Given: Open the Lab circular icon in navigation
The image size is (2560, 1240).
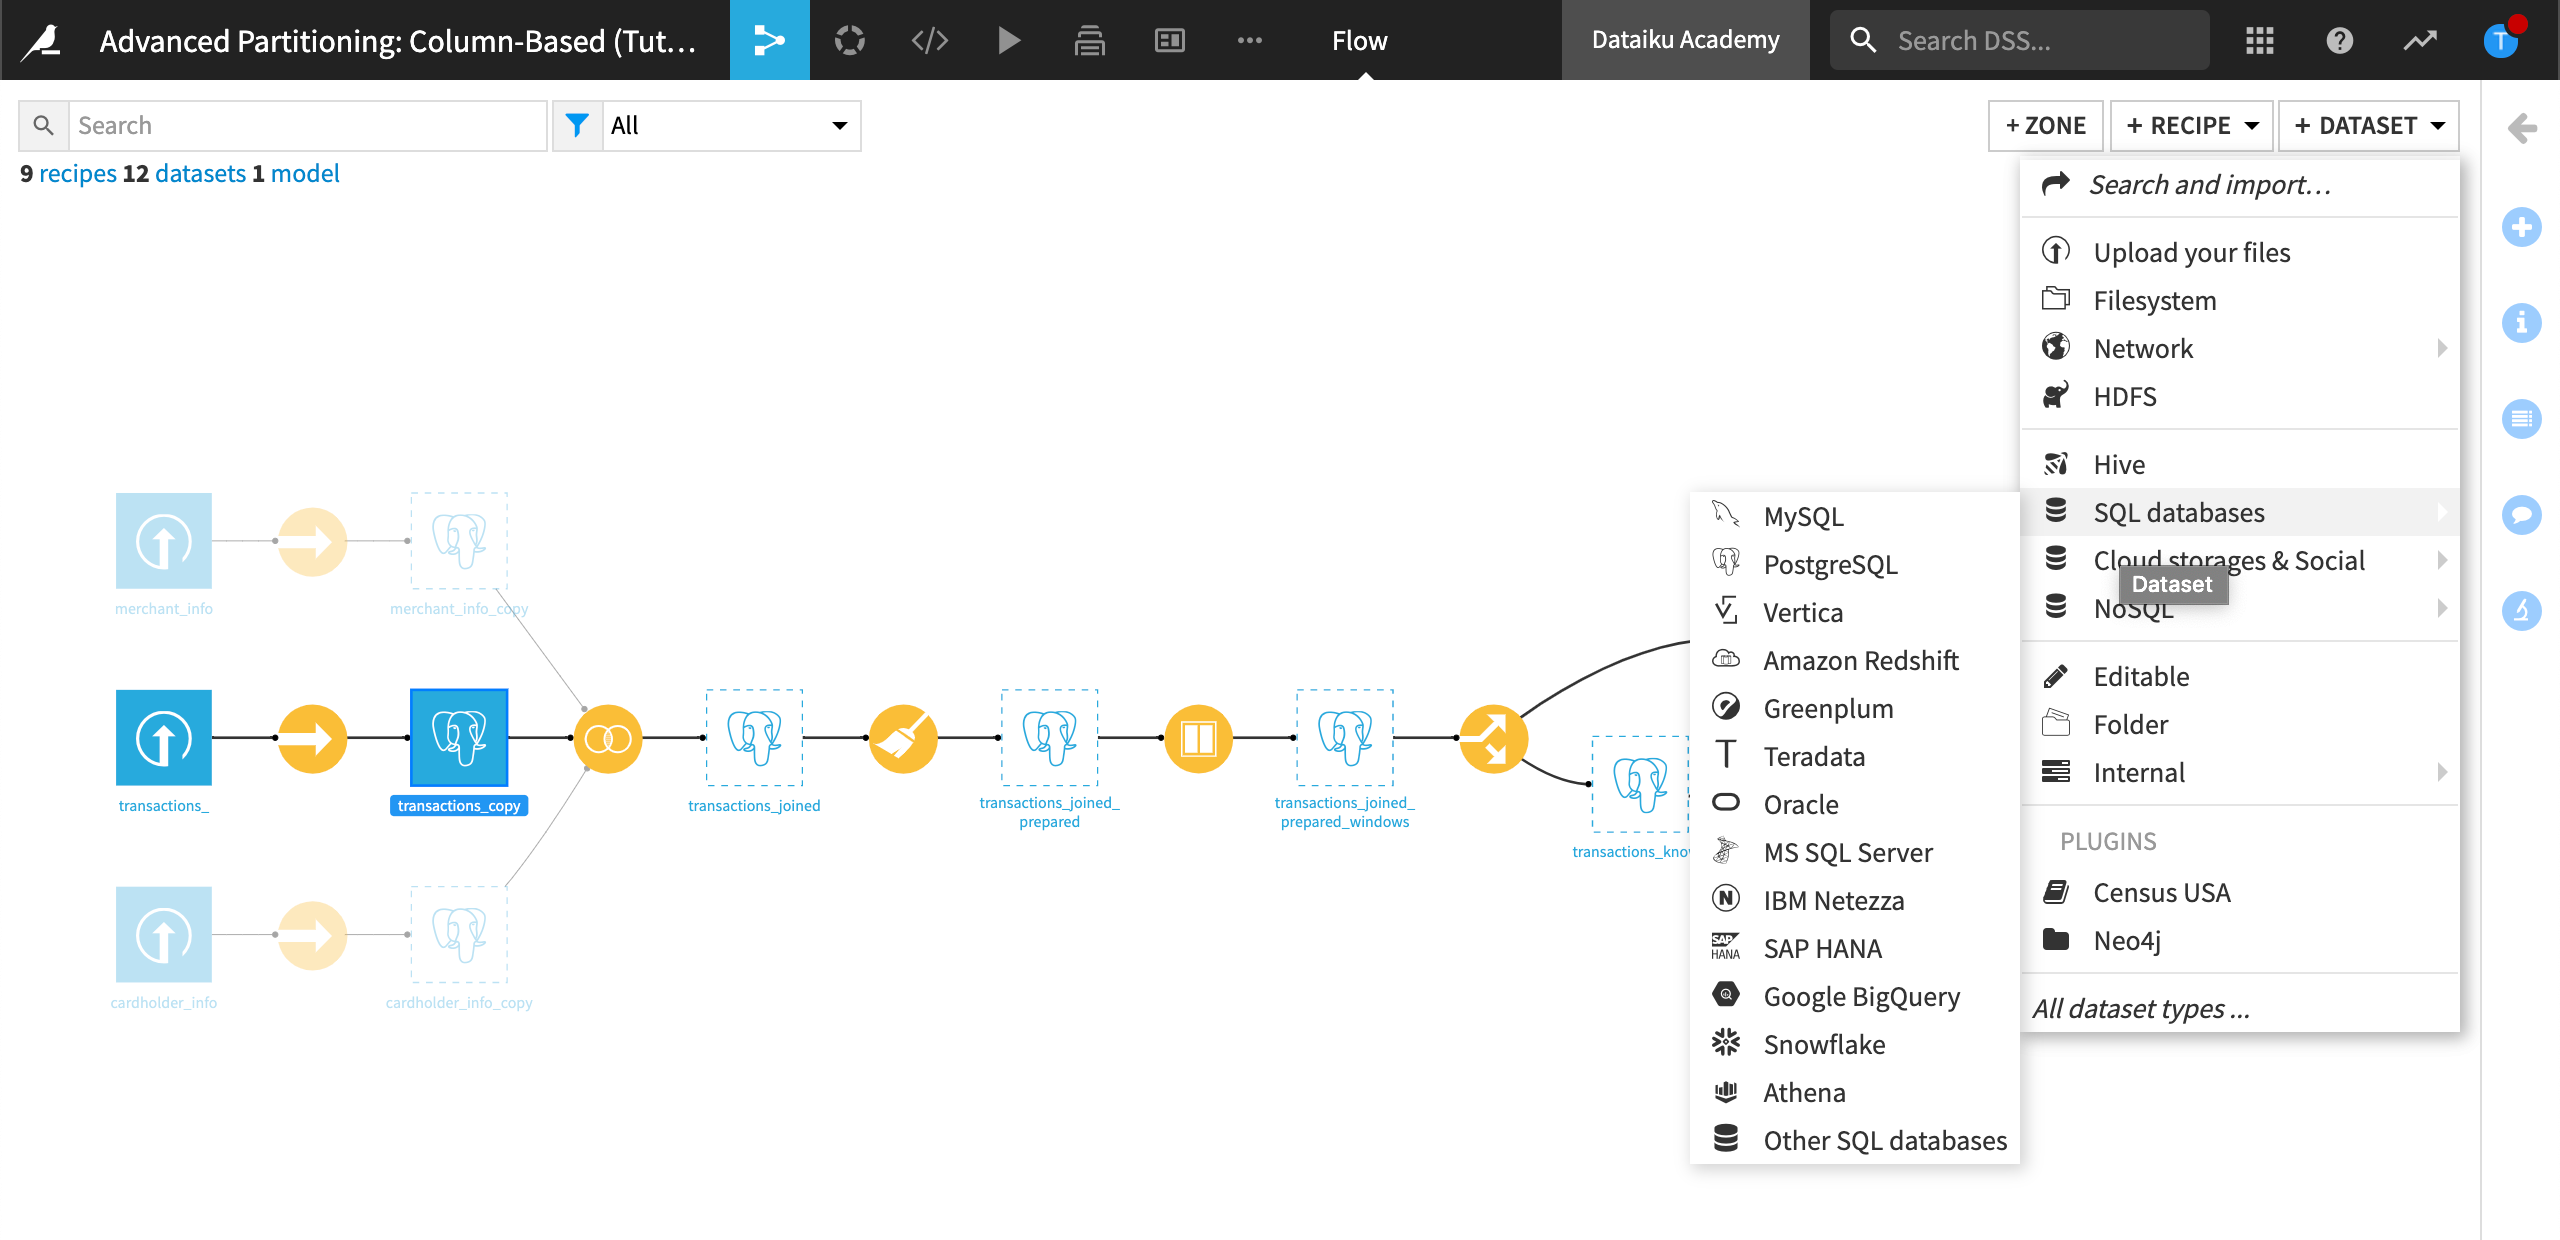Looking at the screenshot, I should pos(850,40).
